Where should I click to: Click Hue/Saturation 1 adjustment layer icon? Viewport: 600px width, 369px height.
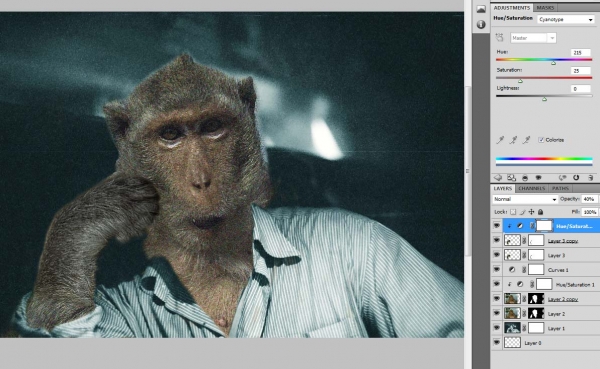point(520,284)
